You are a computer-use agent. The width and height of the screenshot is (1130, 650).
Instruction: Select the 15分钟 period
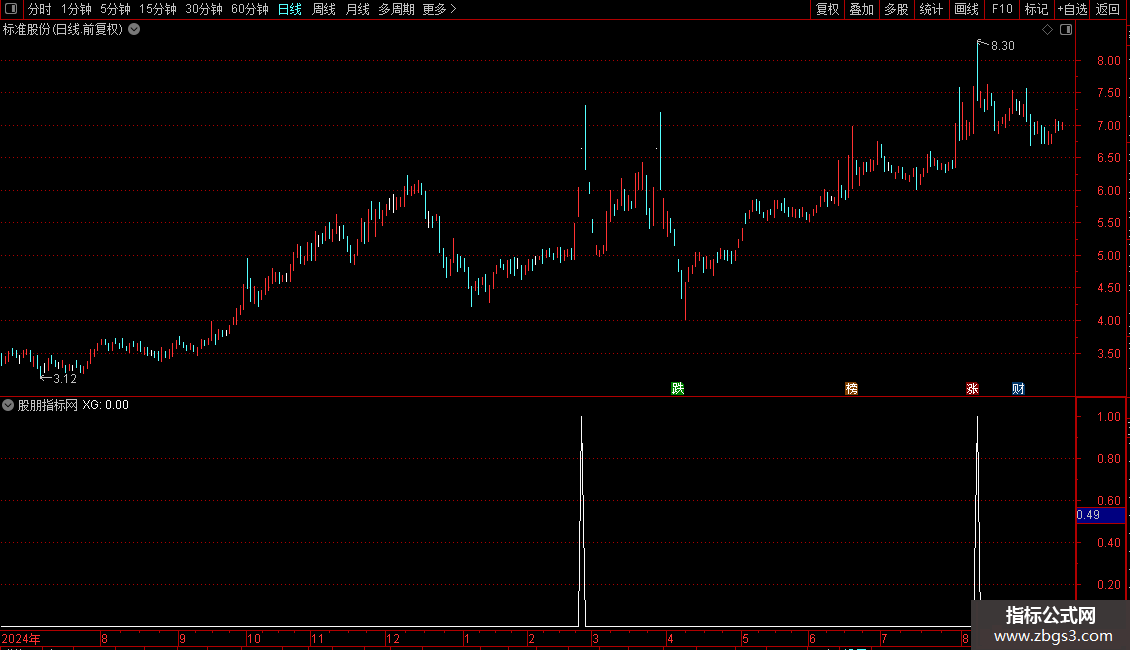coord(157,9)
